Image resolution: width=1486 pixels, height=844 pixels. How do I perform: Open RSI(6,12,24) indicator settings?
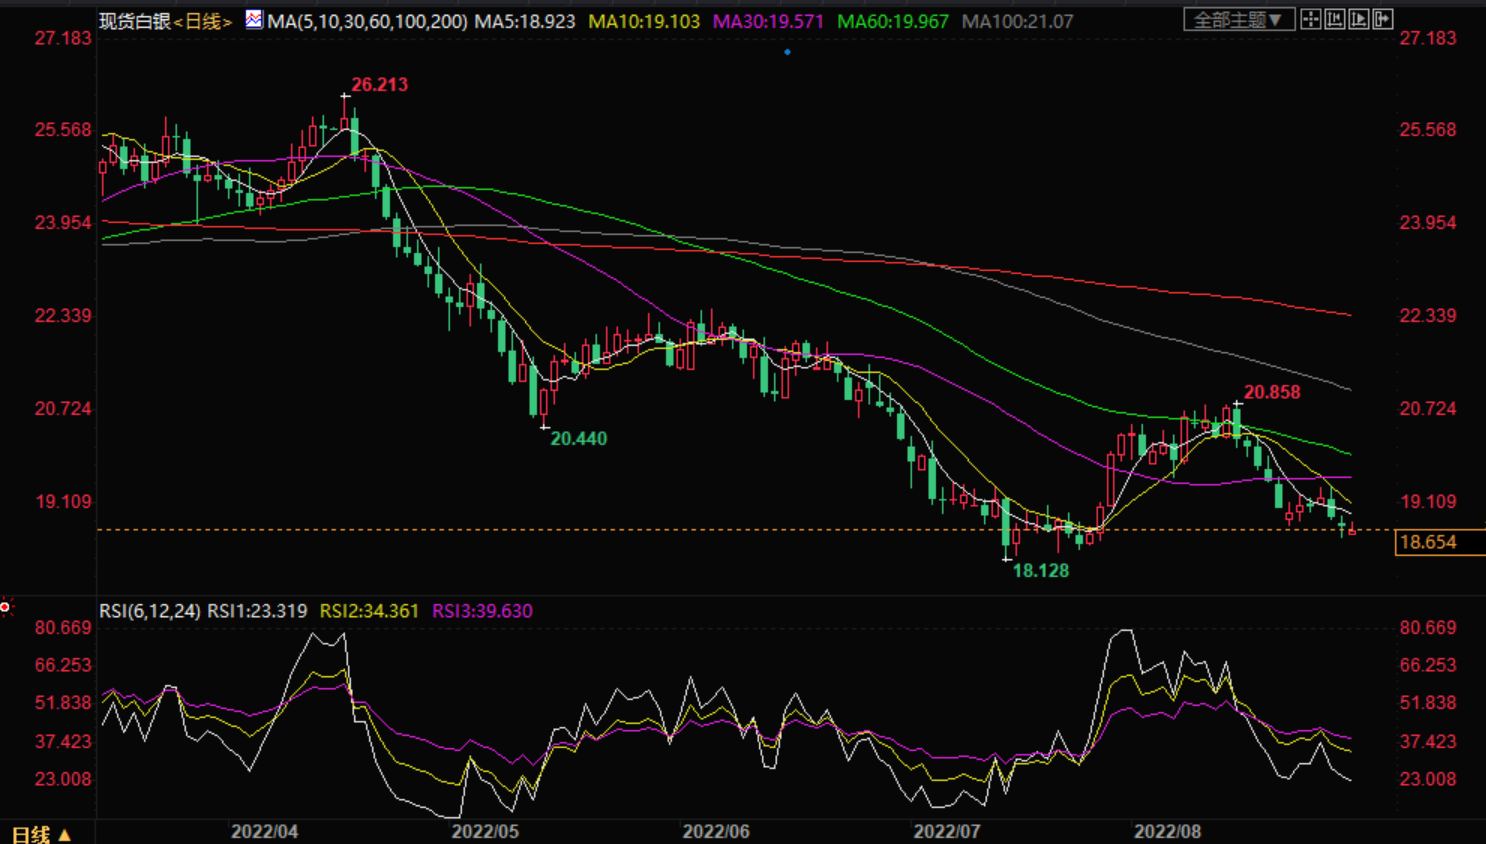point(150,610)
